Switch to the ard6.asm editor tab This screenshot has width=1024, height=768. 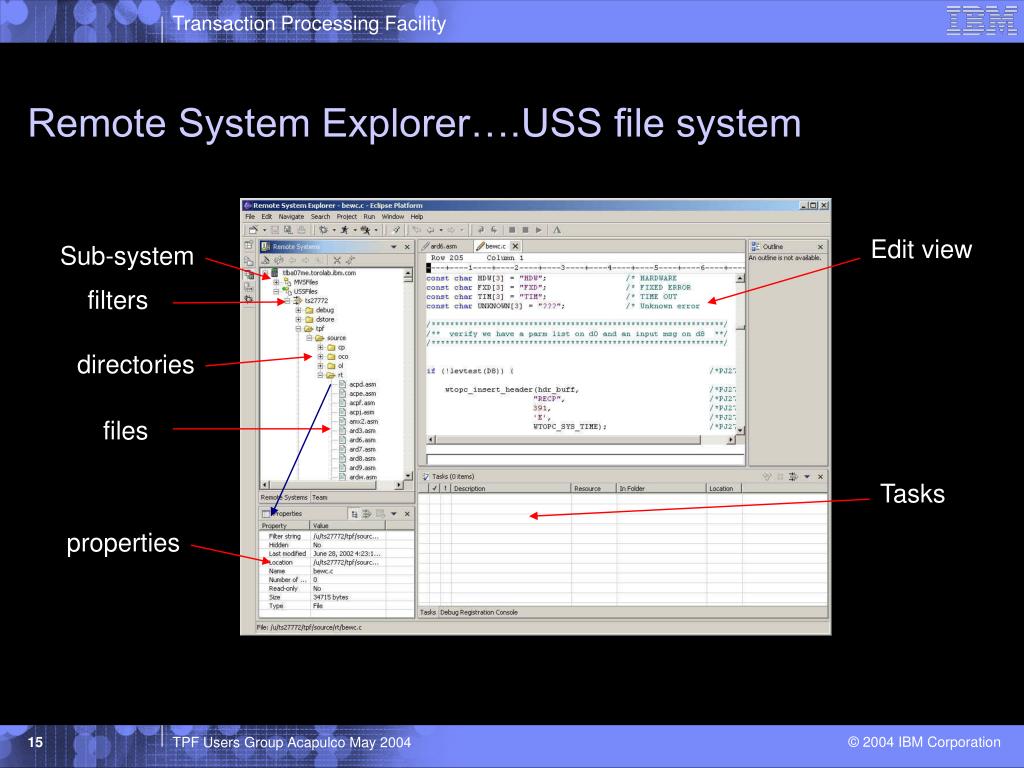[443, 246]
